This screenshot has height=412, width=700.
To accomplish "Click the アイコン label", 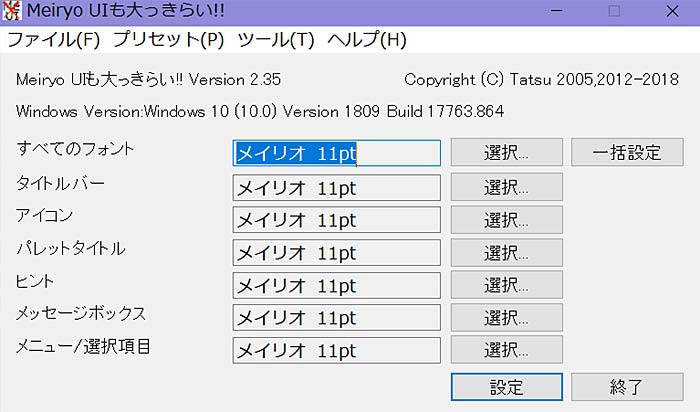I will coord(44,216).
